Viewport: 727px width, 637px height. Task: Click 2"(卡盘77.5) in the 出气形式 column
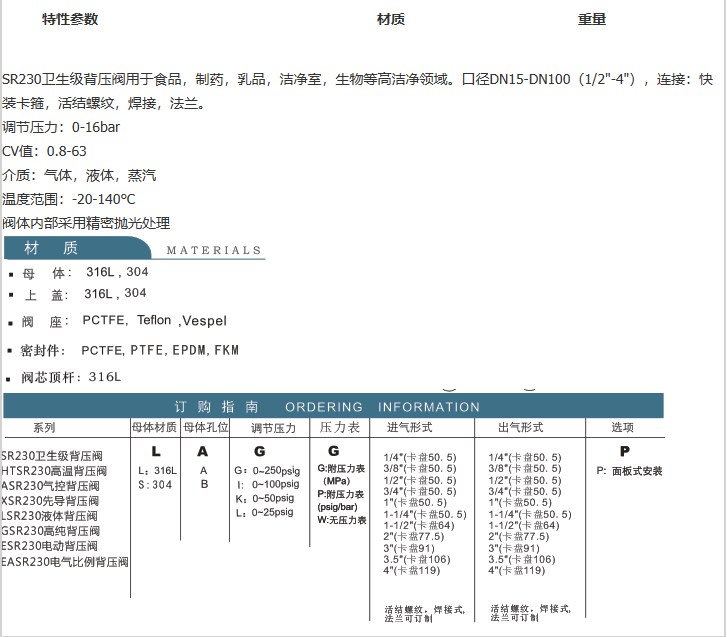coord(518,536)
